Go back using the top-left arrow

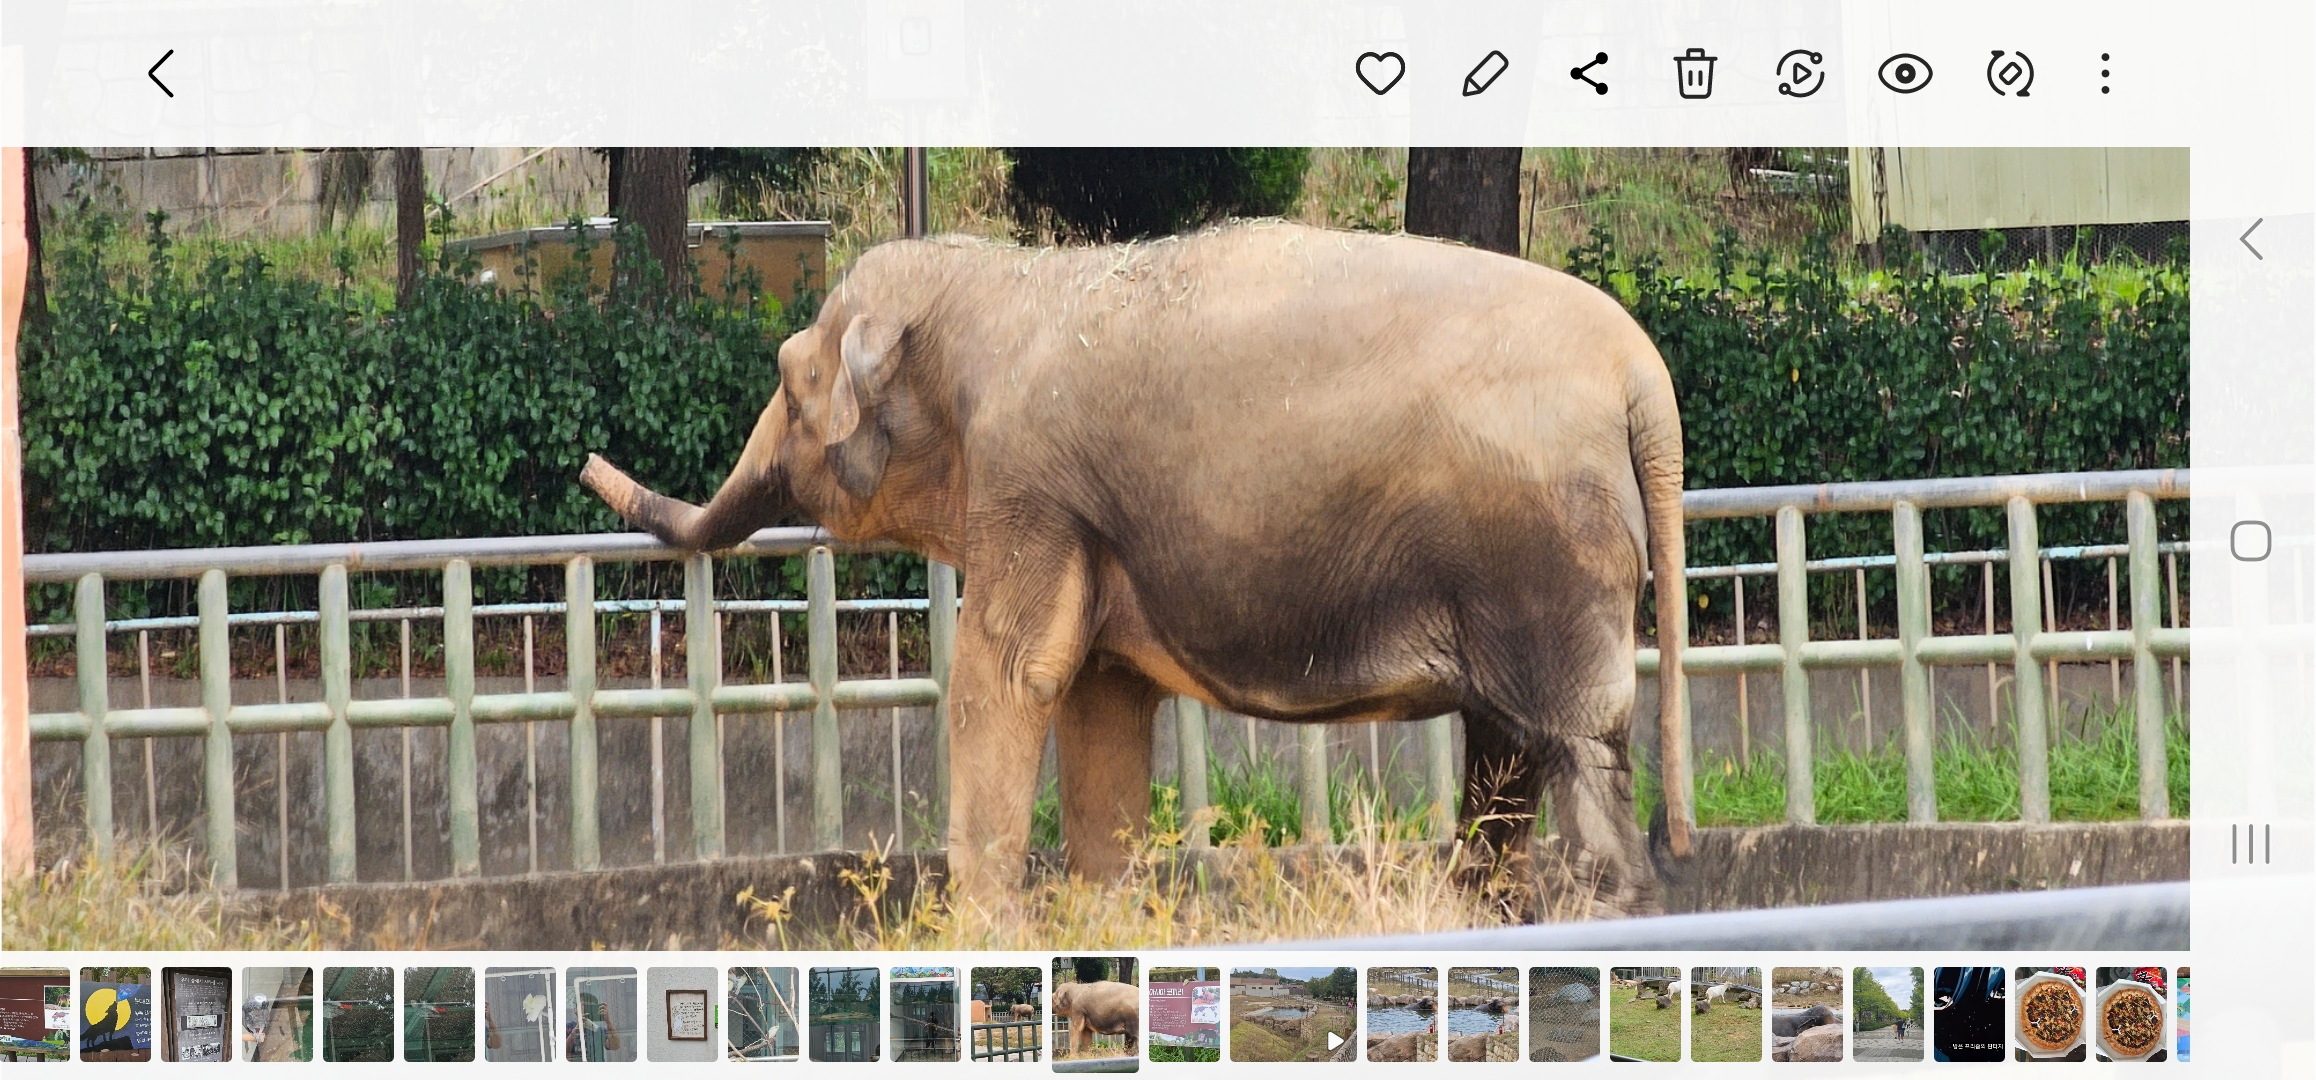pos(162,74)
